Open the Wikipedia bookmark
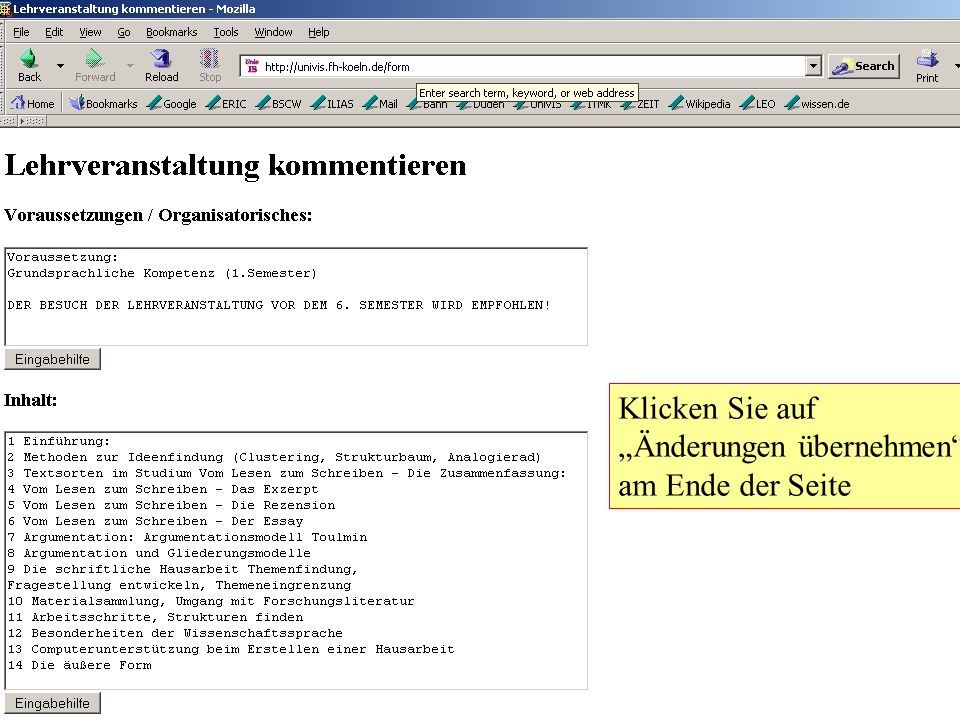 [x=700, y=103]
